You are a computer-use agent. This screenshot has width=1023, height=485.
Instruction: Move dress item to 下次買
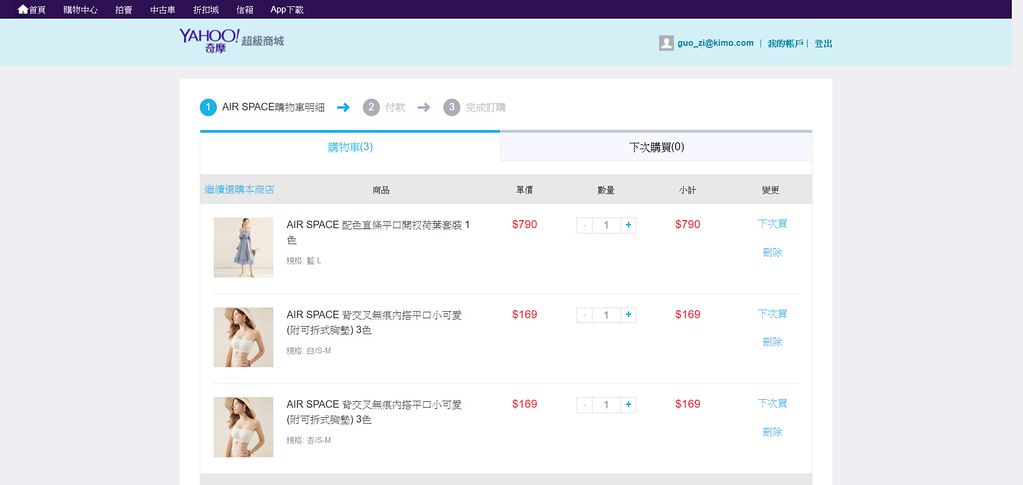[x=772, y=223]
